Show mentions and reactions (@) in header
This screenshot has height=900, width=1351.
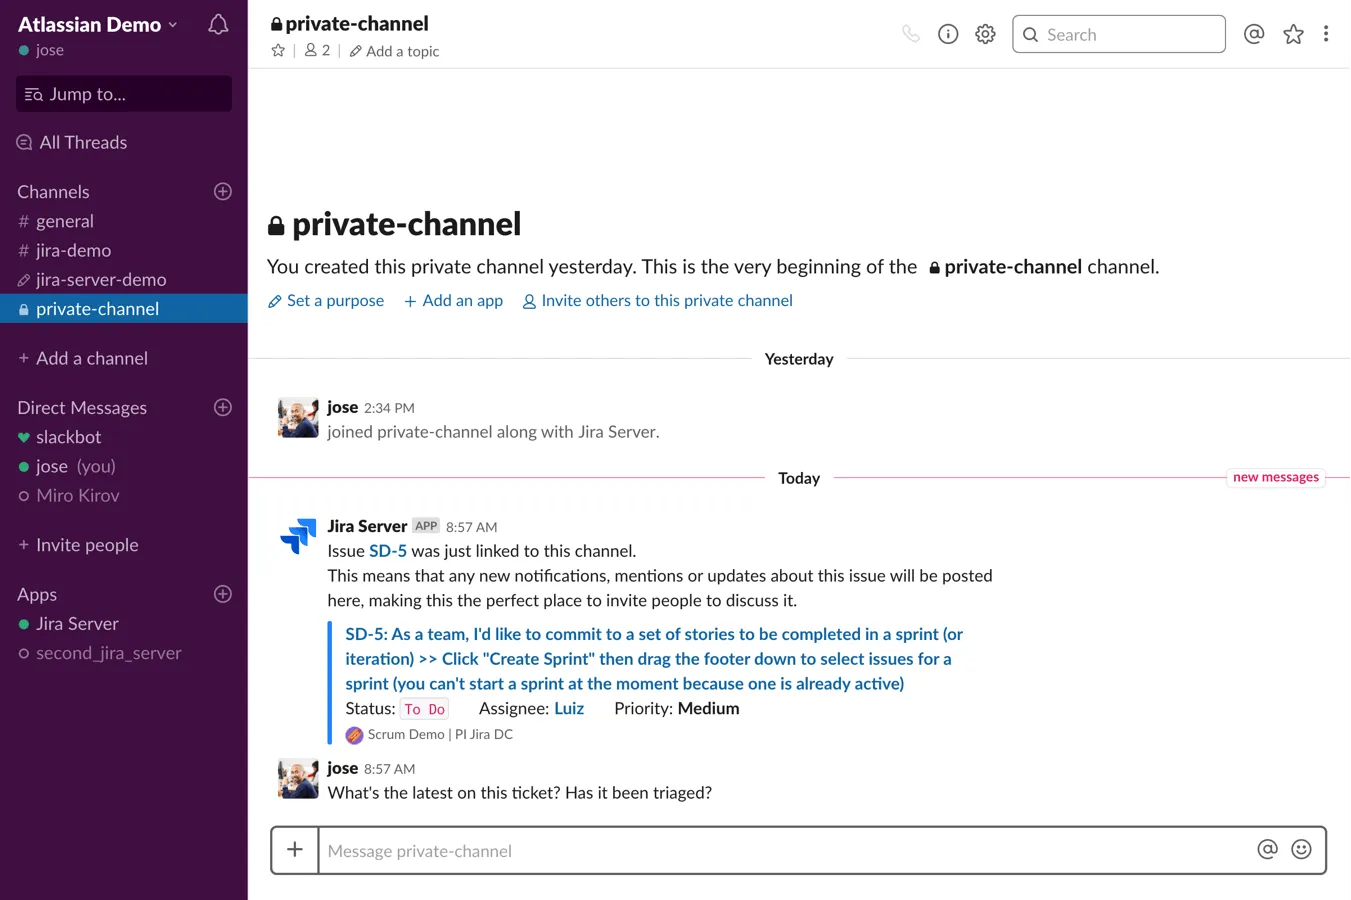[x=1254, y=34]
